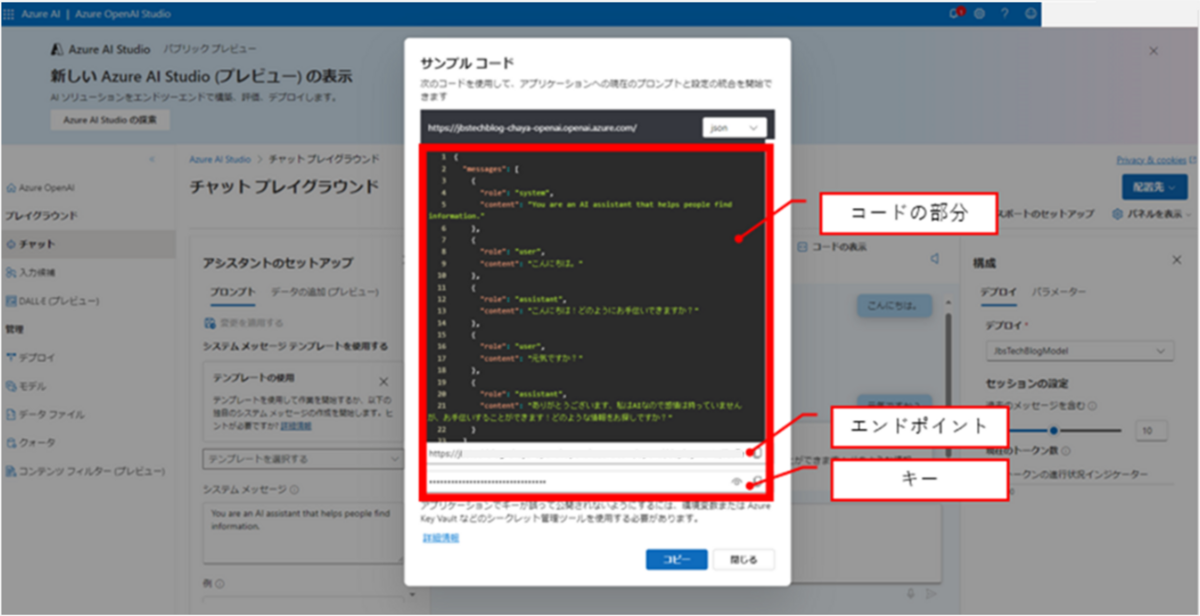Viewport: 1200px width, 616px height.
Task: Close the 構成 panel
Action: click(x=1176, y=260)
